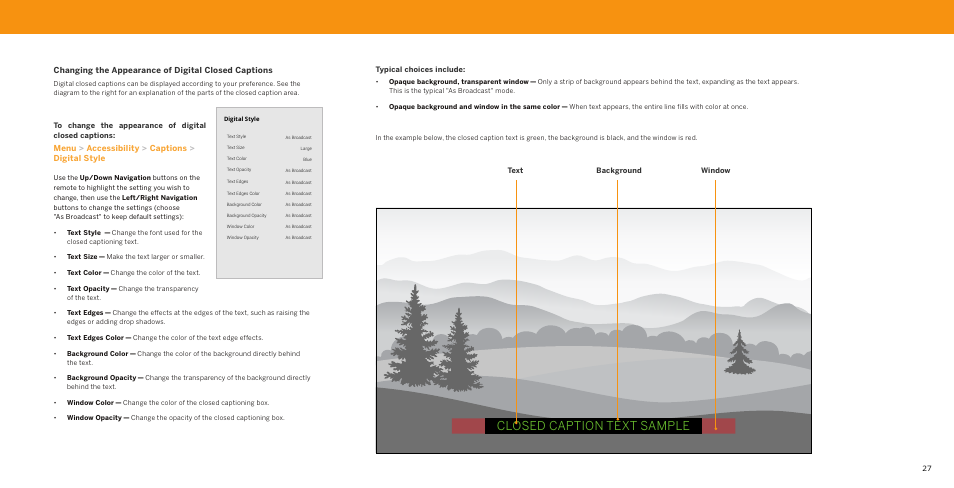Click the landscape illustration's tall left pine tree
The height and width of the screenshot is (488, 954).
click(415, 336)
